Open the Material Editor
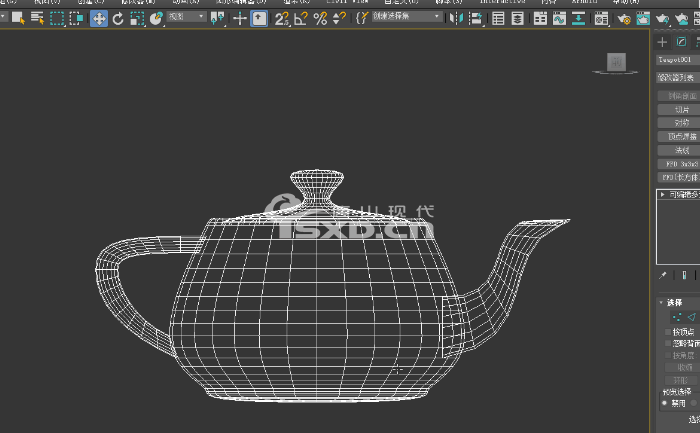 tap(601, 18)
